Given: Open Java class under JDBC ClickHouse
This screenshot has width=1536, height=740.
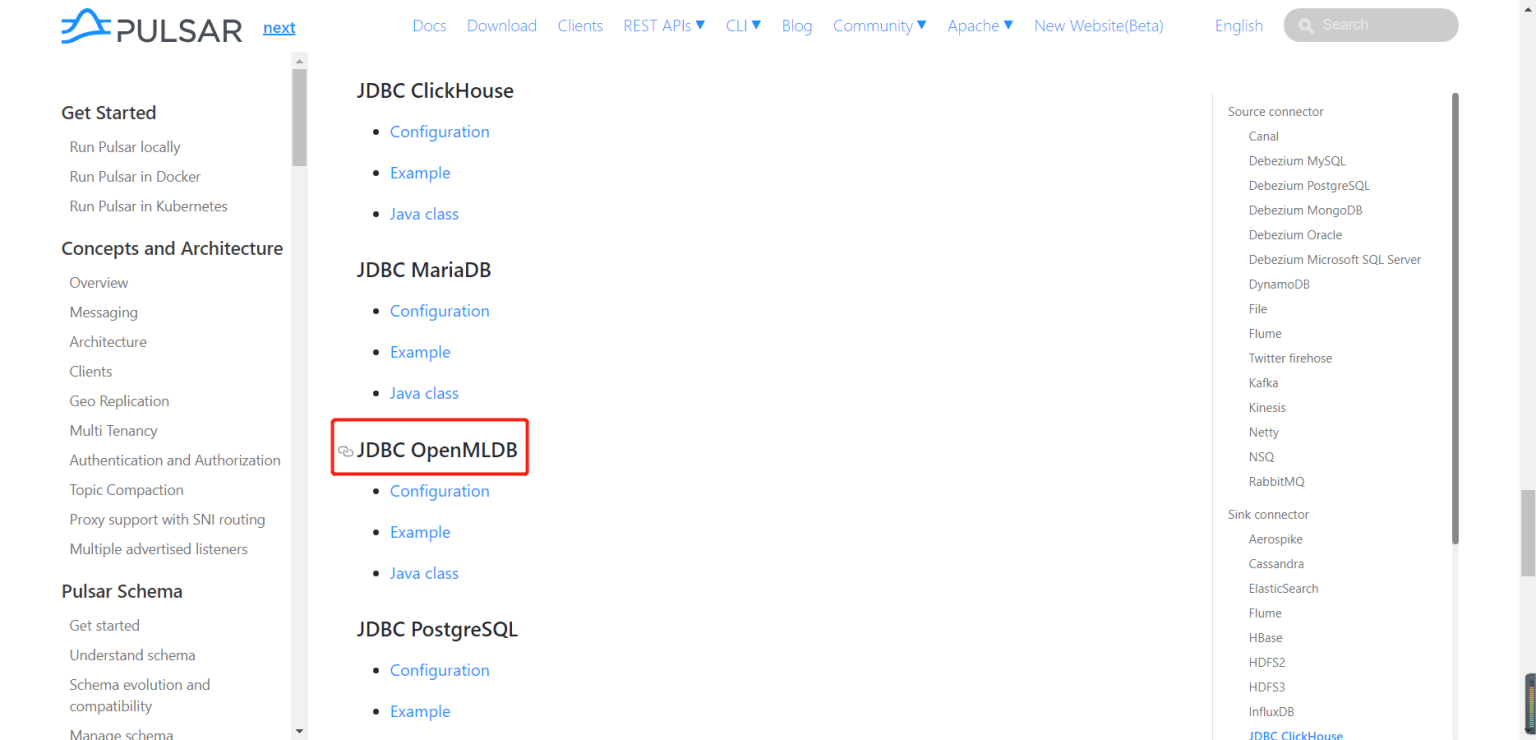Looking at the screenshot, I should [424, 214].
